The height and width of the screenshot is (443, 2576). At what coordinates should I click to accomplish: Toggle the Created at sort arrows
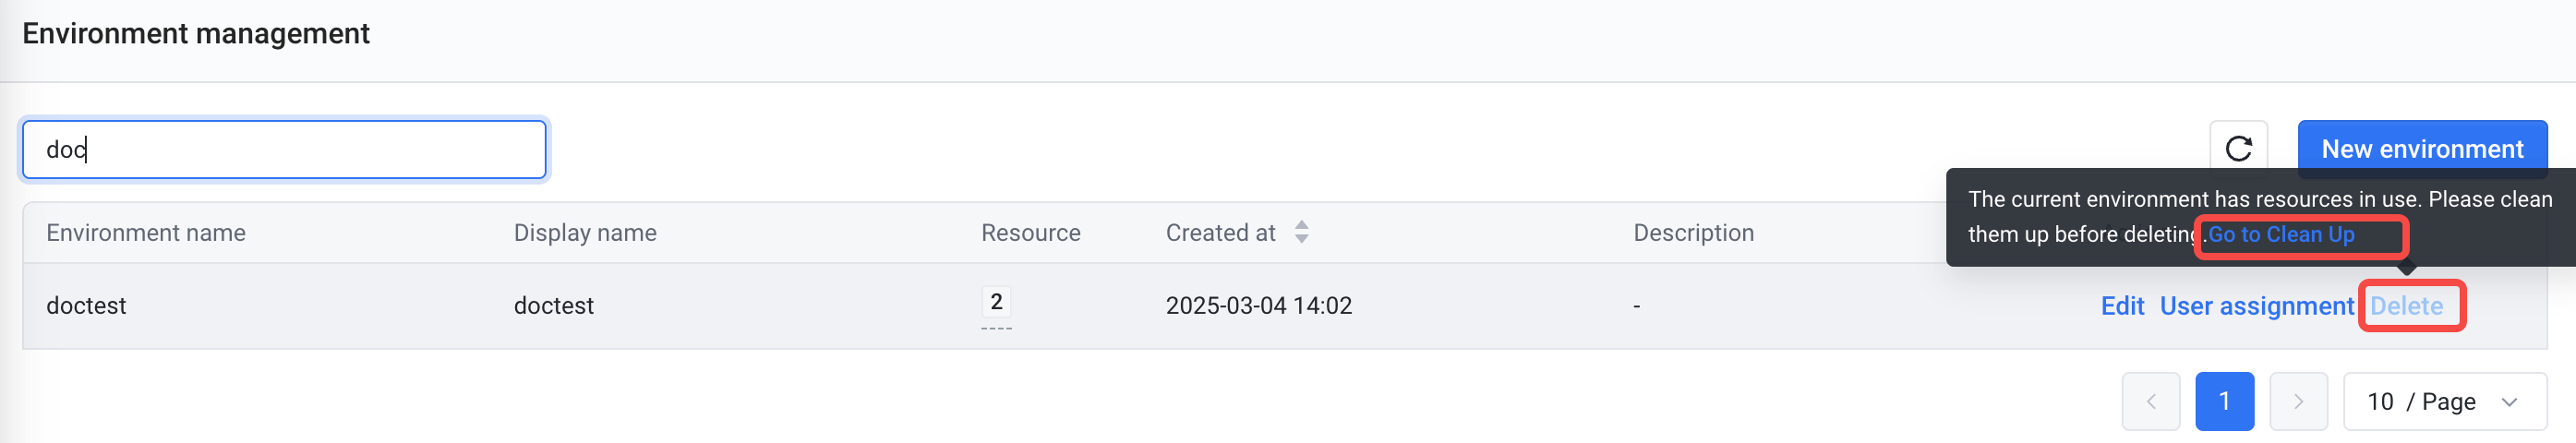click(x=1301, y=232)
